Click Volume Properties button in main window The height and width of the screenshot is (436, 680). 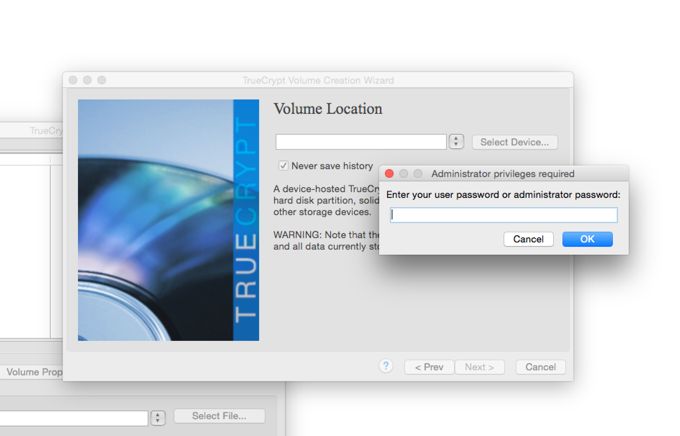click(32, 372)
